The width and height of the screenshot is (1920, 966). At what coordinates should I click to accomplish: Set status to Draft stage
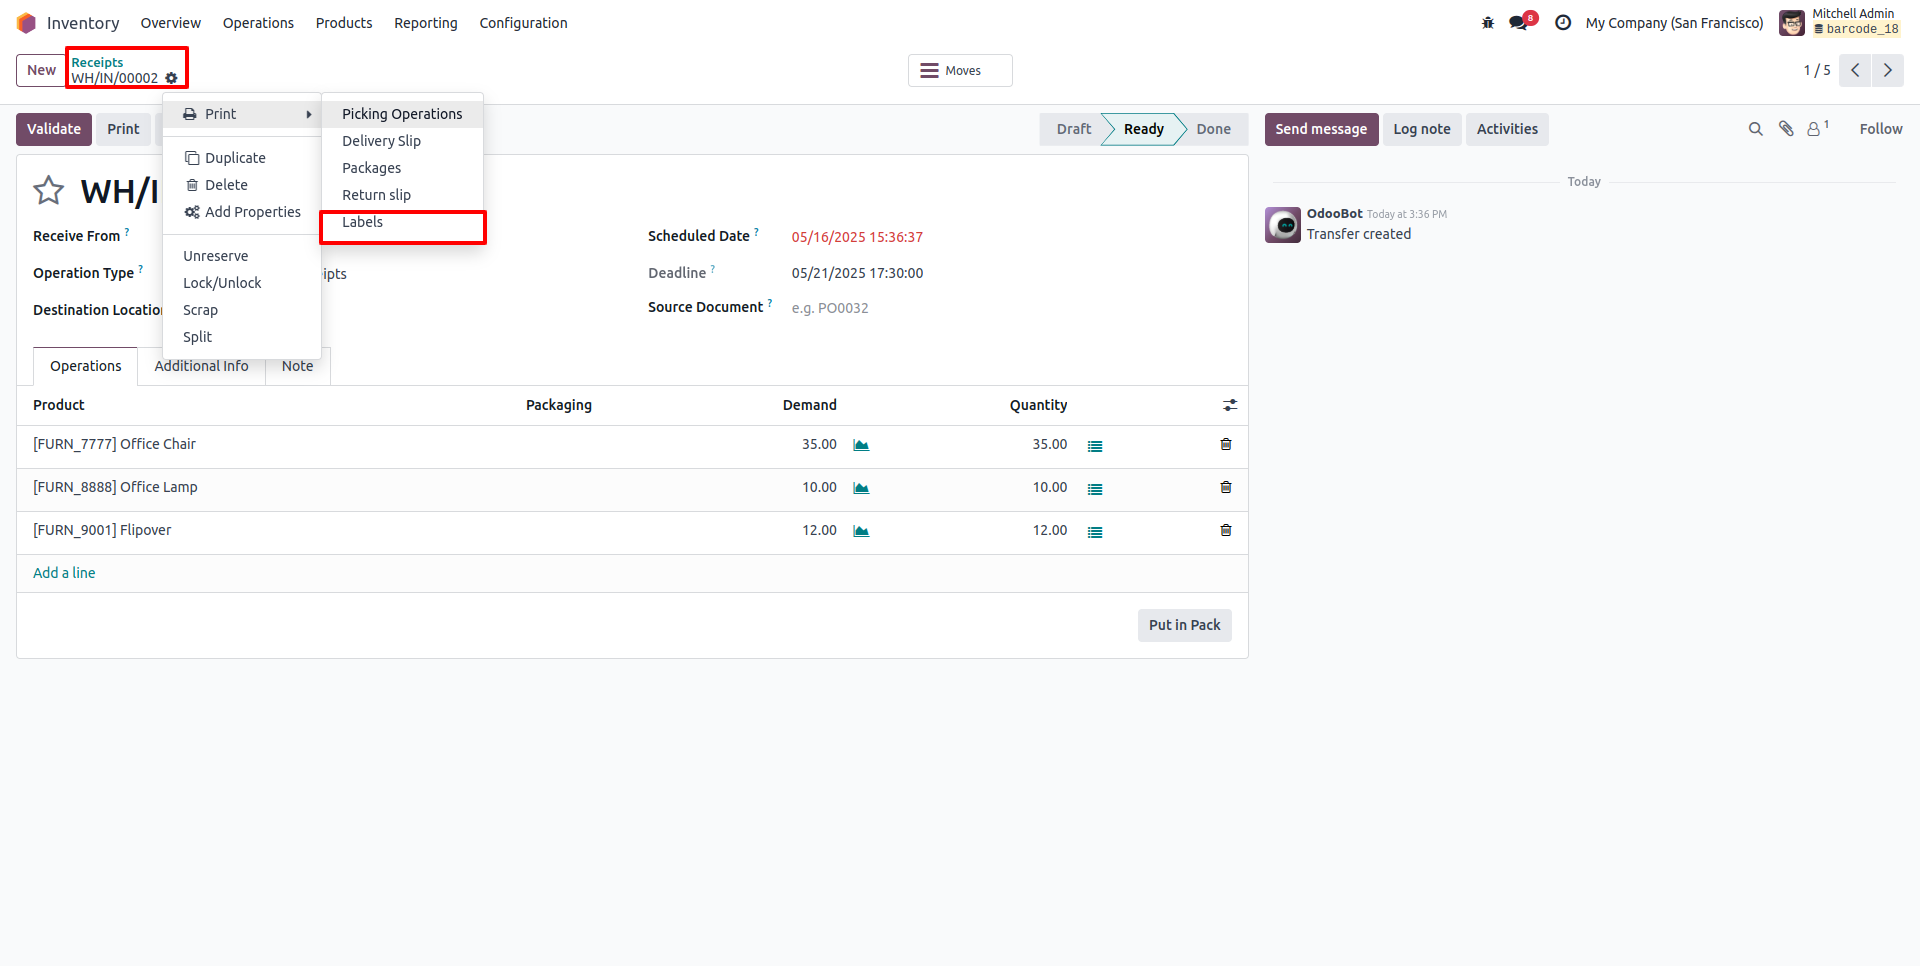pyautogui.click(x=1072, y=129)
